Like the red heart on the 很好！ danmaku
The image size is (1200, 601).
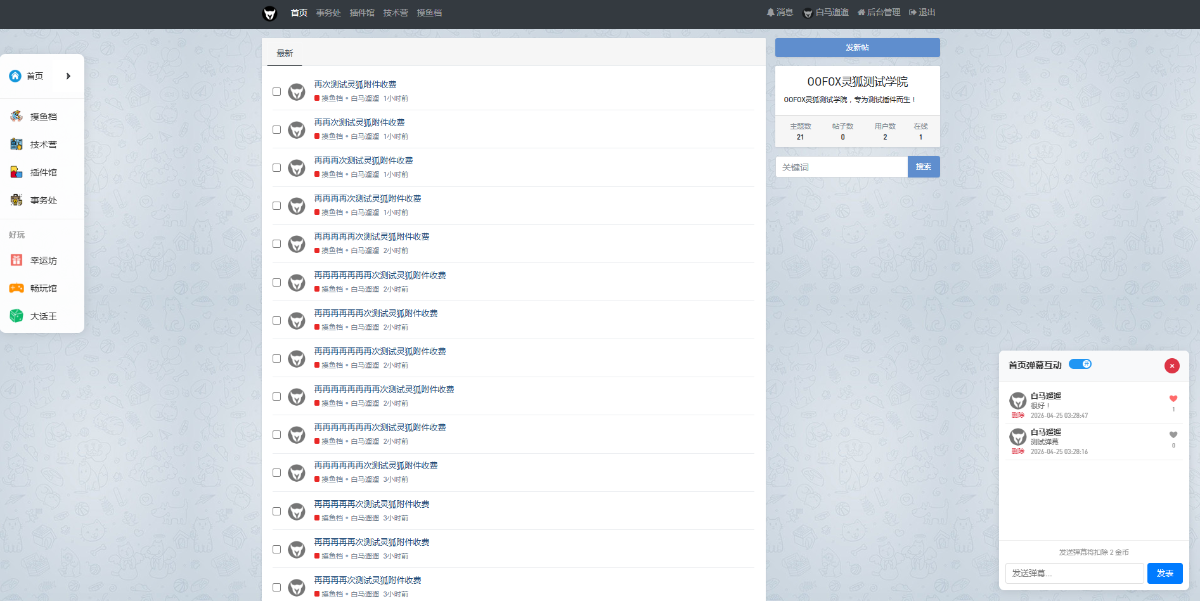(x=1173, y=399)
